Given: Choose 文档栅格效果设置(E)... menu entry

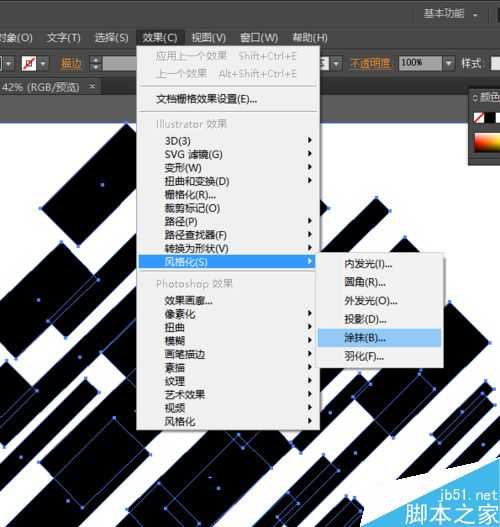Looking at the screenshot, I should pos(228,99).
